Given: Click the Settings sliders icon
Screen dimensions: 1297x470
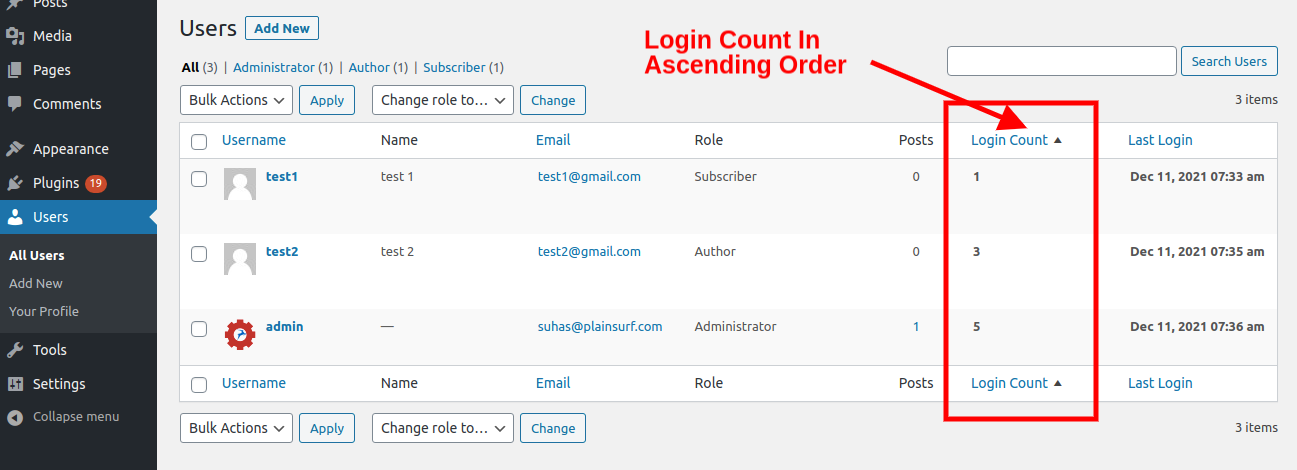Looking at the screenshot, I should (15, 384).
